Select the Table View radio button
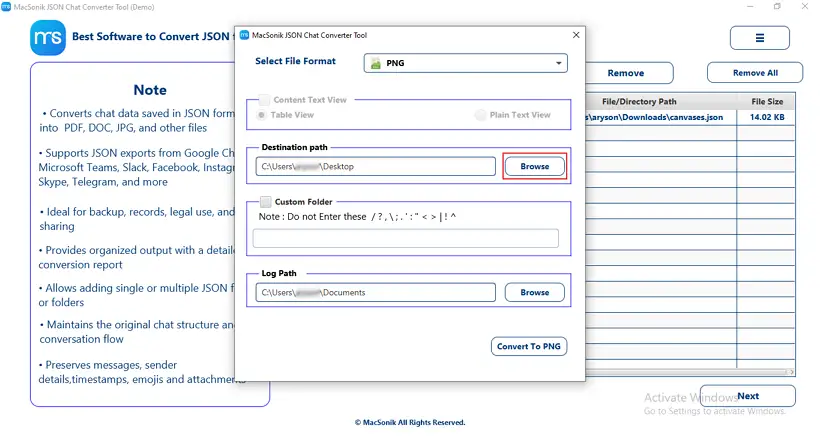Image resolution: width=820 pixels, height=437 pixels. coord(261,115)
